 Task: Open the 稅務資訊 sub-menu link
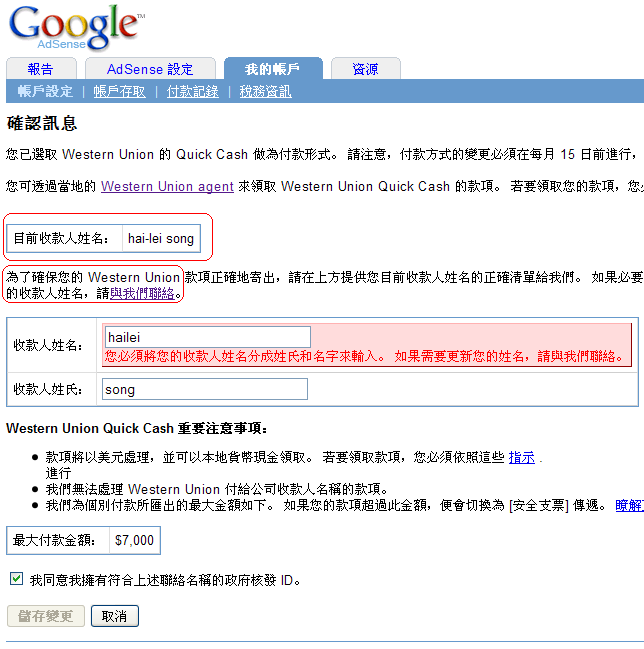265,91
